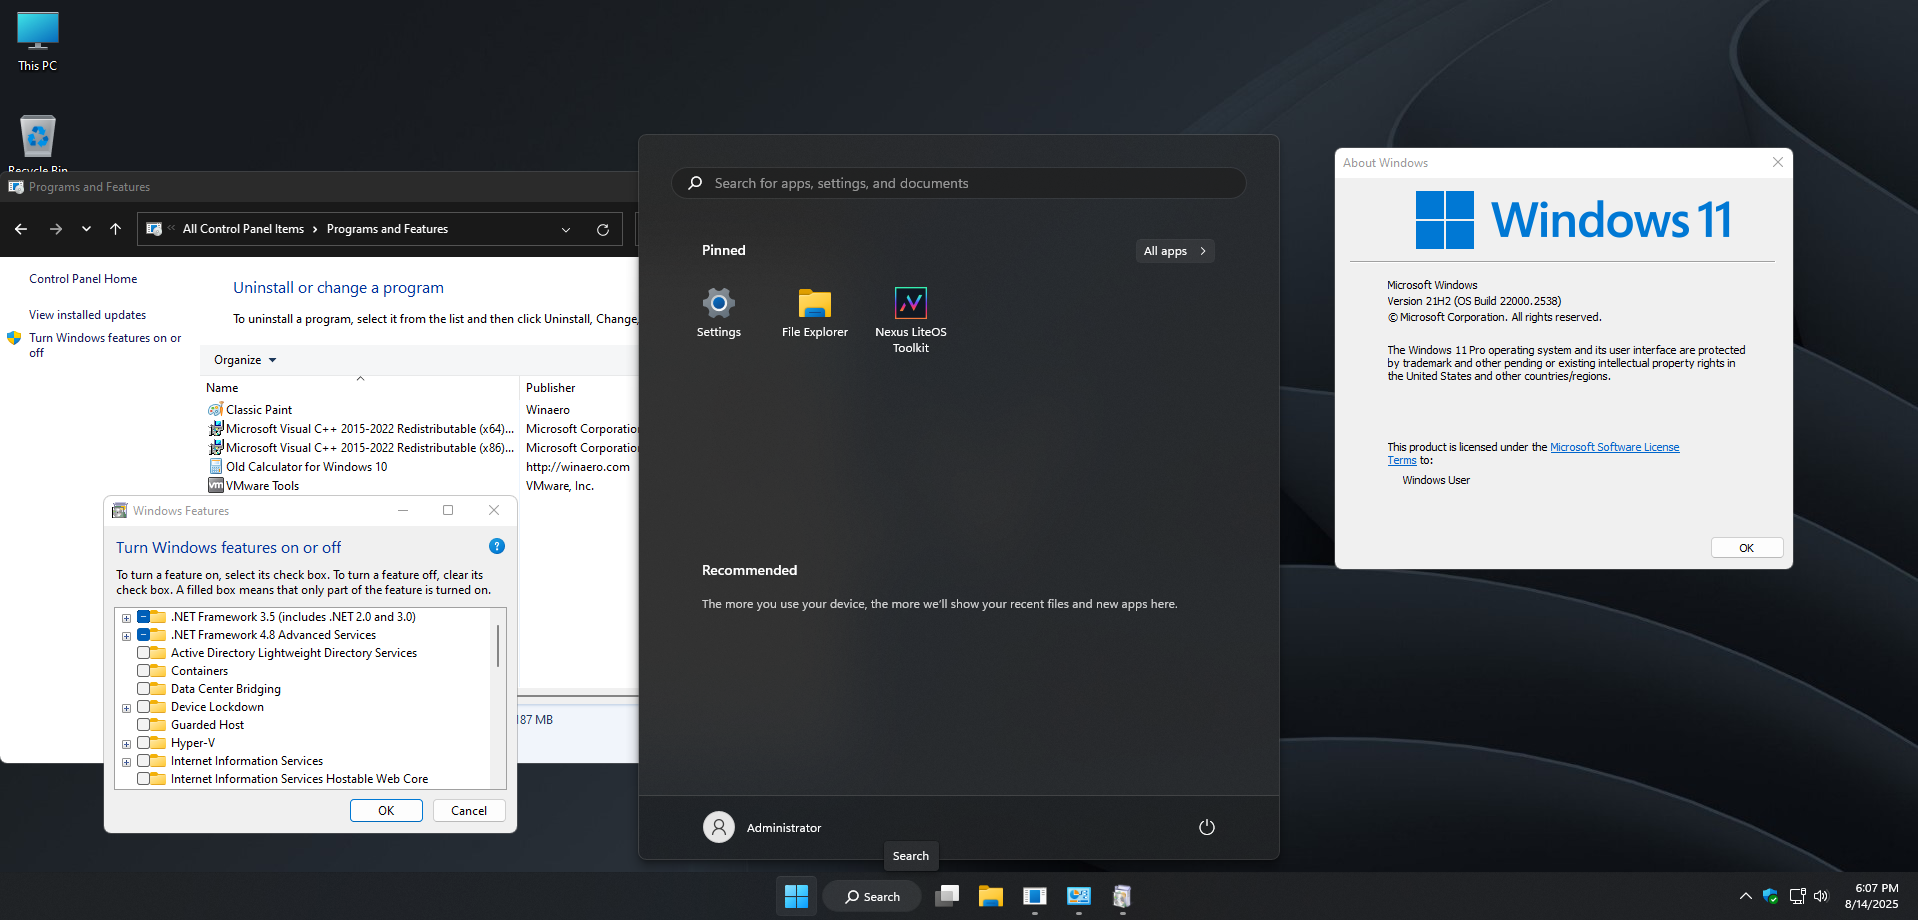Open the address bar history dropdown
The width and height of the screenshot is (1918, 920).
[566, 229]
